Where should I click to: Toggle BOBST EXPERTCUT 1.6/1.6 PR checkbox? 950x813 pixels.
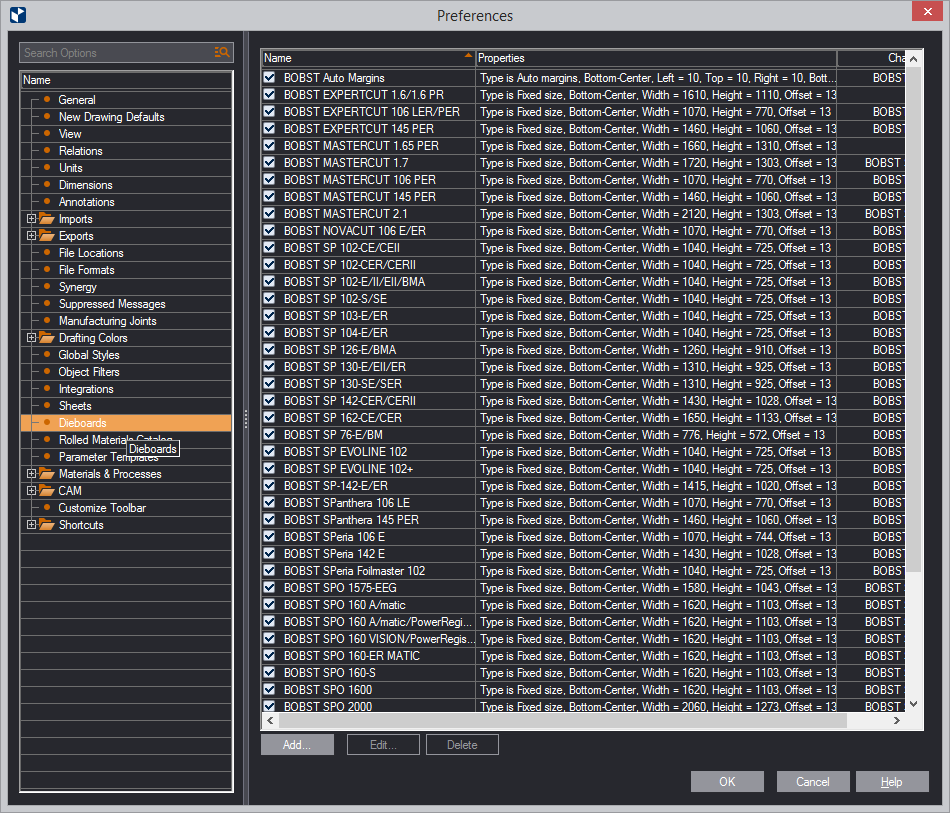[x=270, y=95]
